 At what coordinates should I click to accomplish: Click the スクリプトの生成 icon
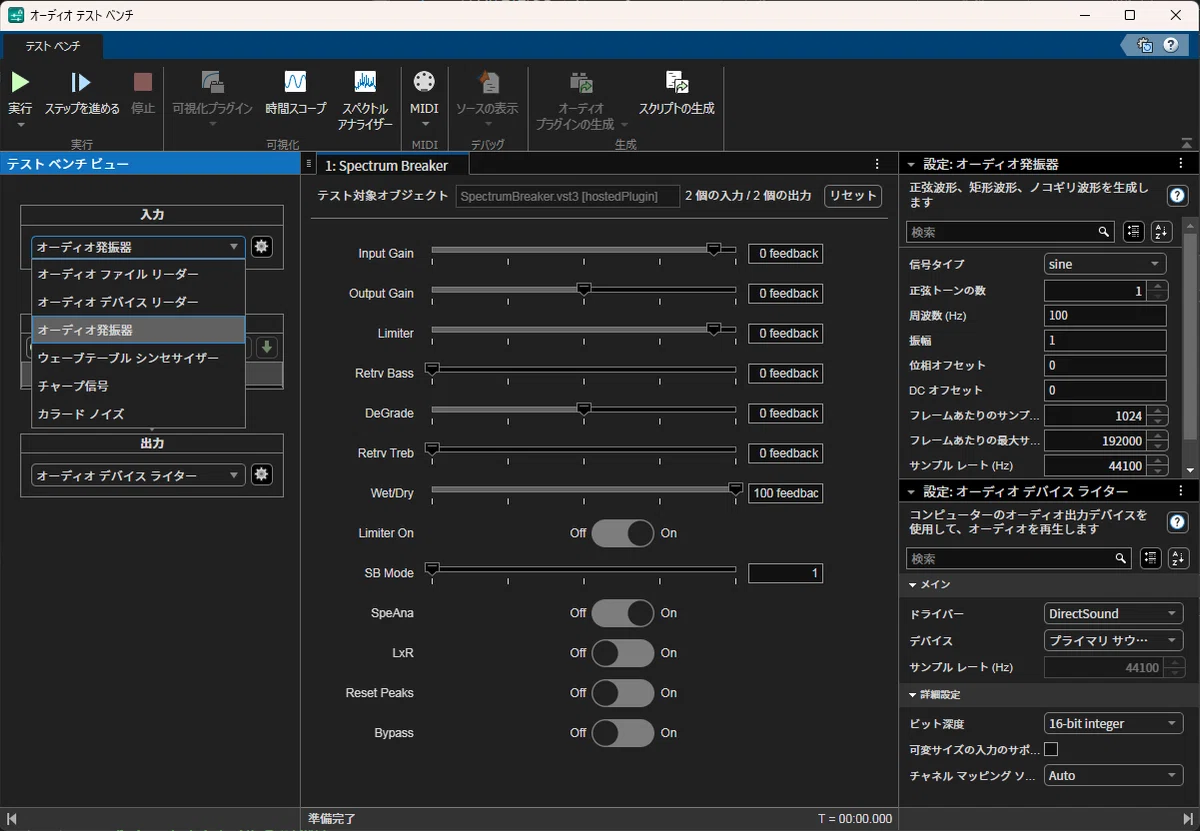pos(677,82)
